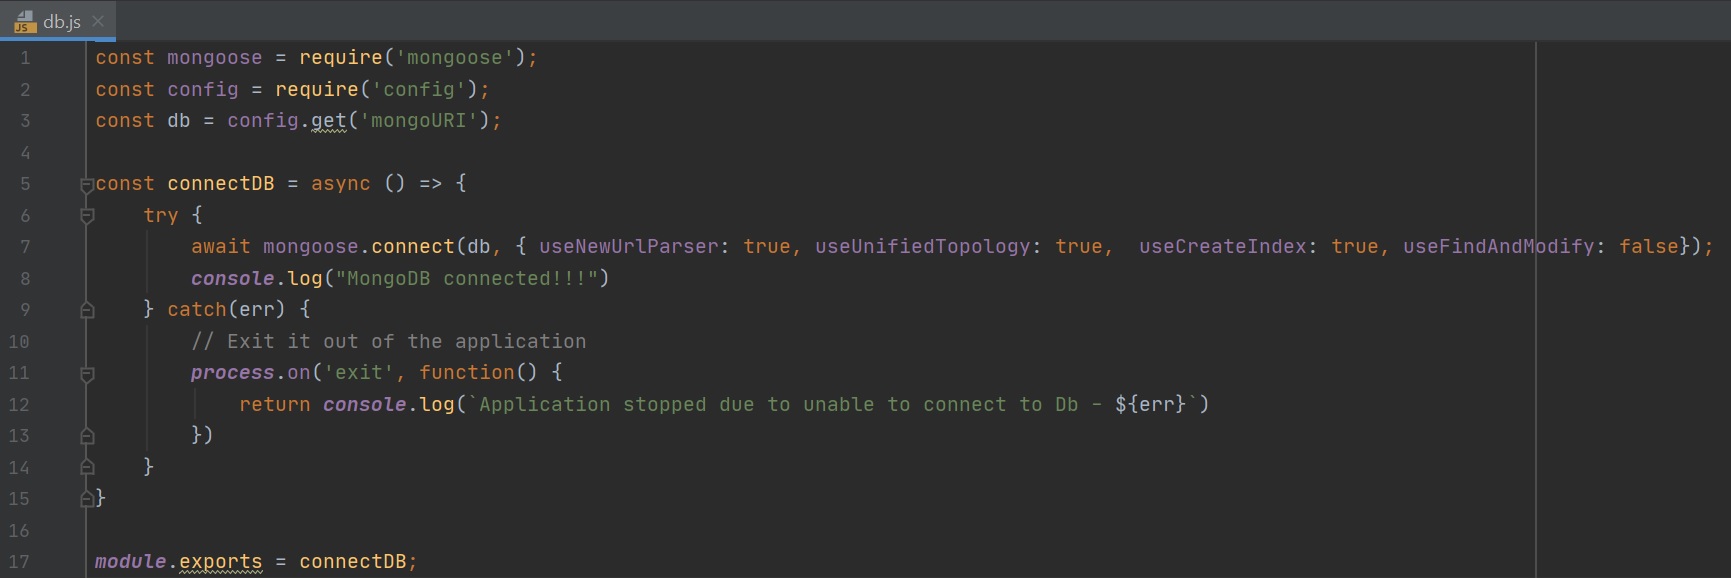Click line number 12 in the gutter
Screen dimensions: 1731x578
[x=19, y=405]
